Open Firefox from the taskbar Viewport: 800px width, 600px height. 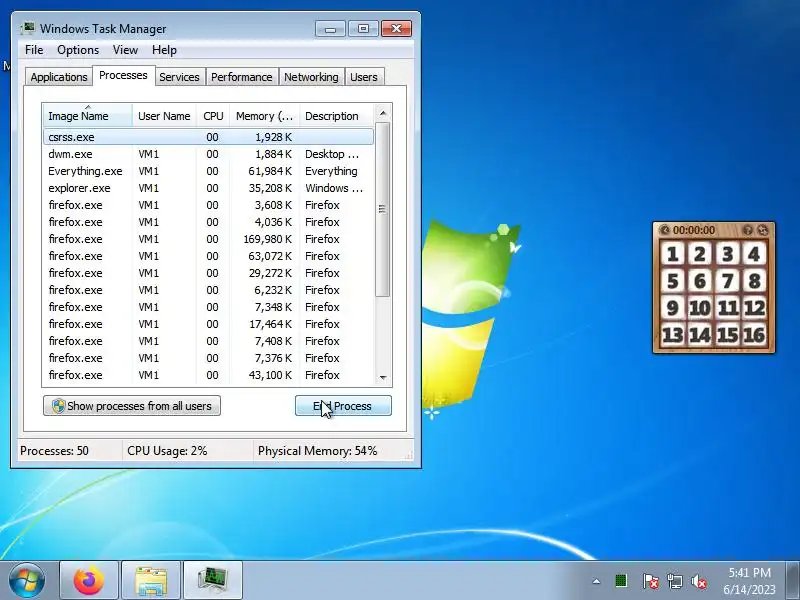pos(89,581)
